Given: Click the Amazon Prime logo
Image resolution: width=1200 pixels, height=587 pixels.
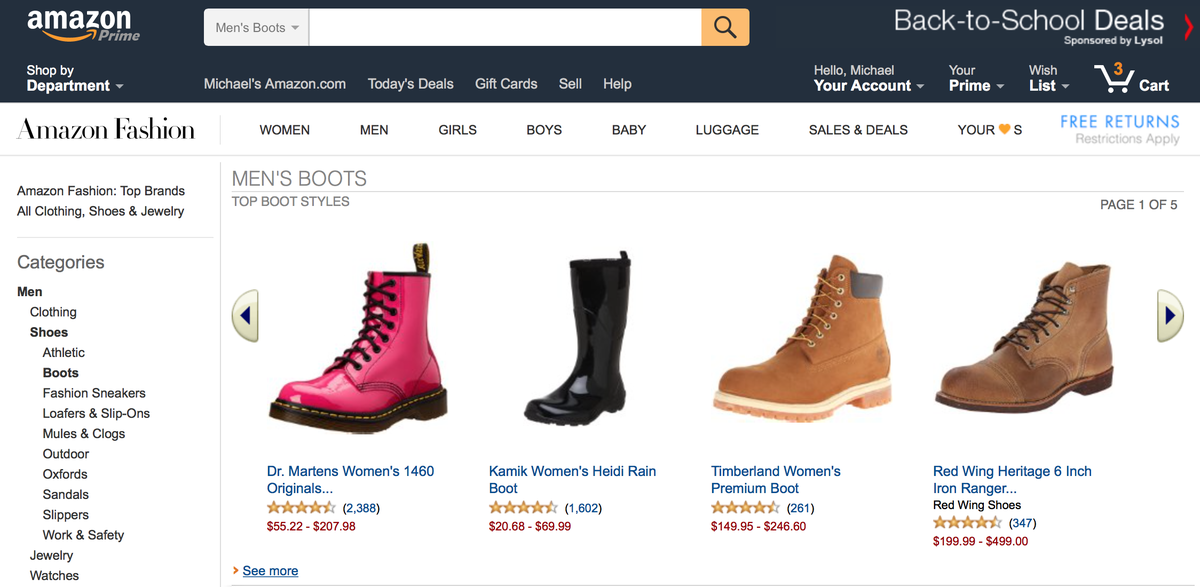Looking at the screenshot, I should coord(84,25).
